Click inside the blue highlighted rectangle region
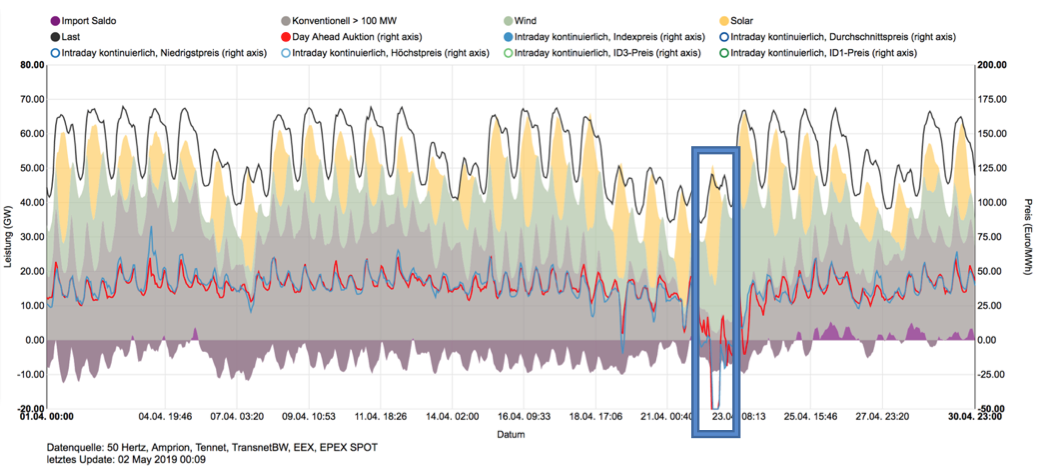 [716, 290]
